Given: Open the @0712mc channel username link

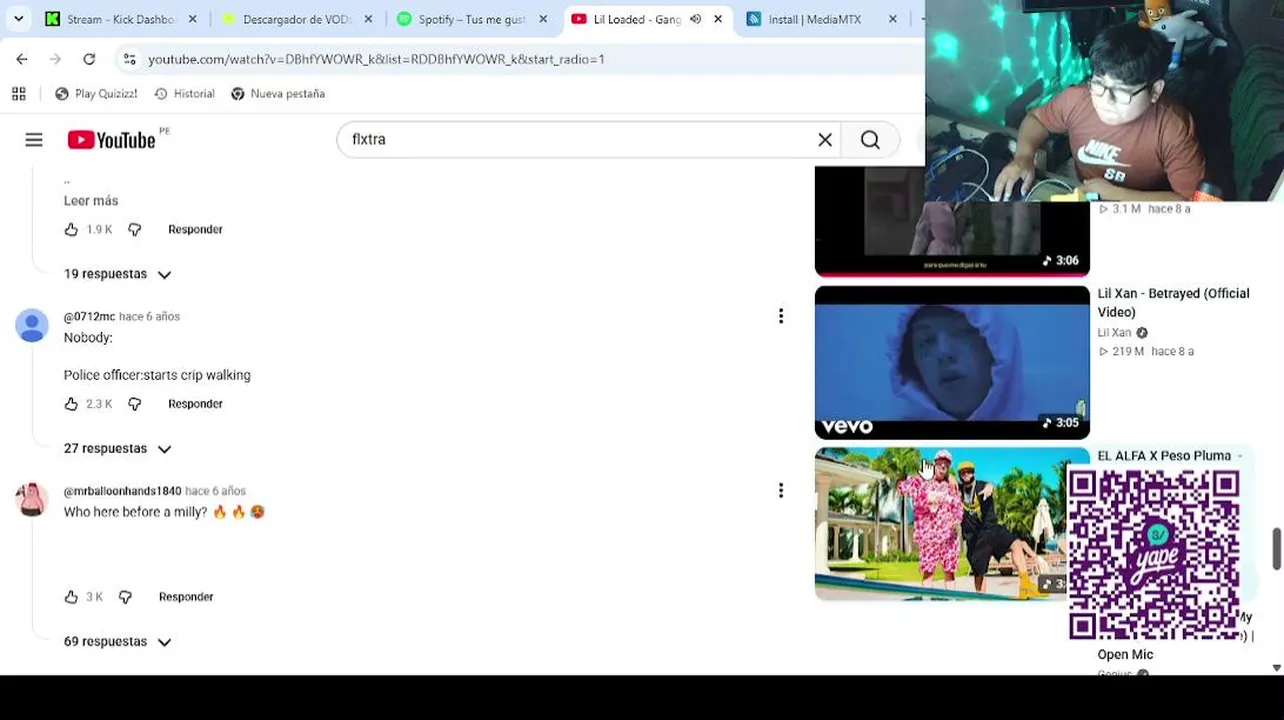Looking at the screenshot, I should [x=89, y=317].
